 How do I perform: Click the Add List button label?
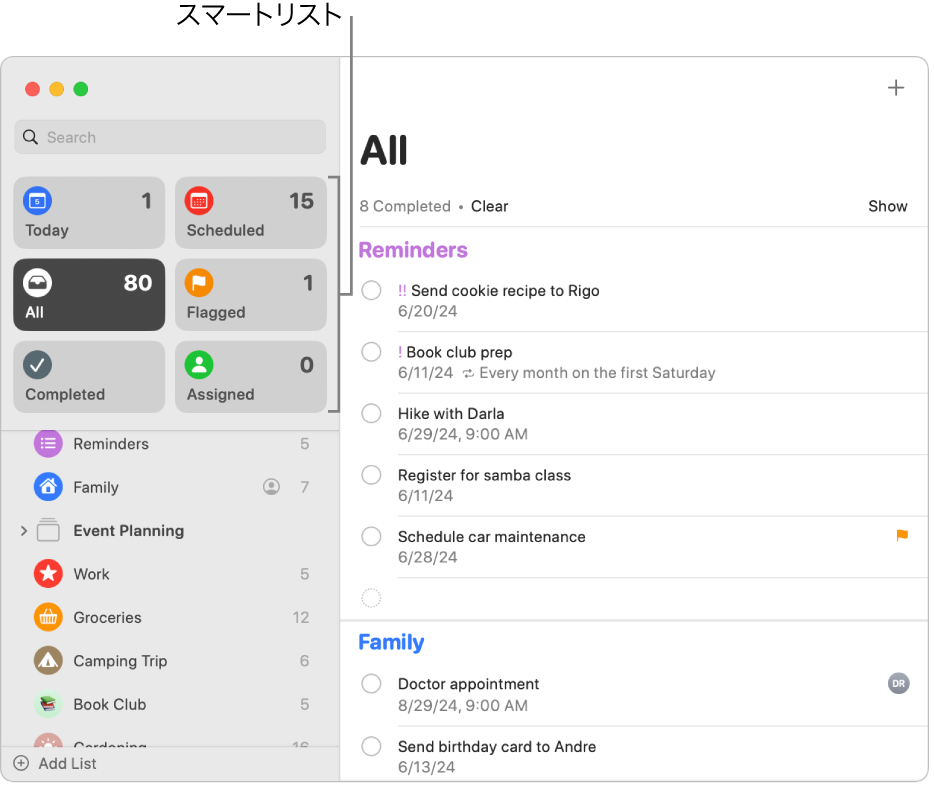click(x=67, y=764)
